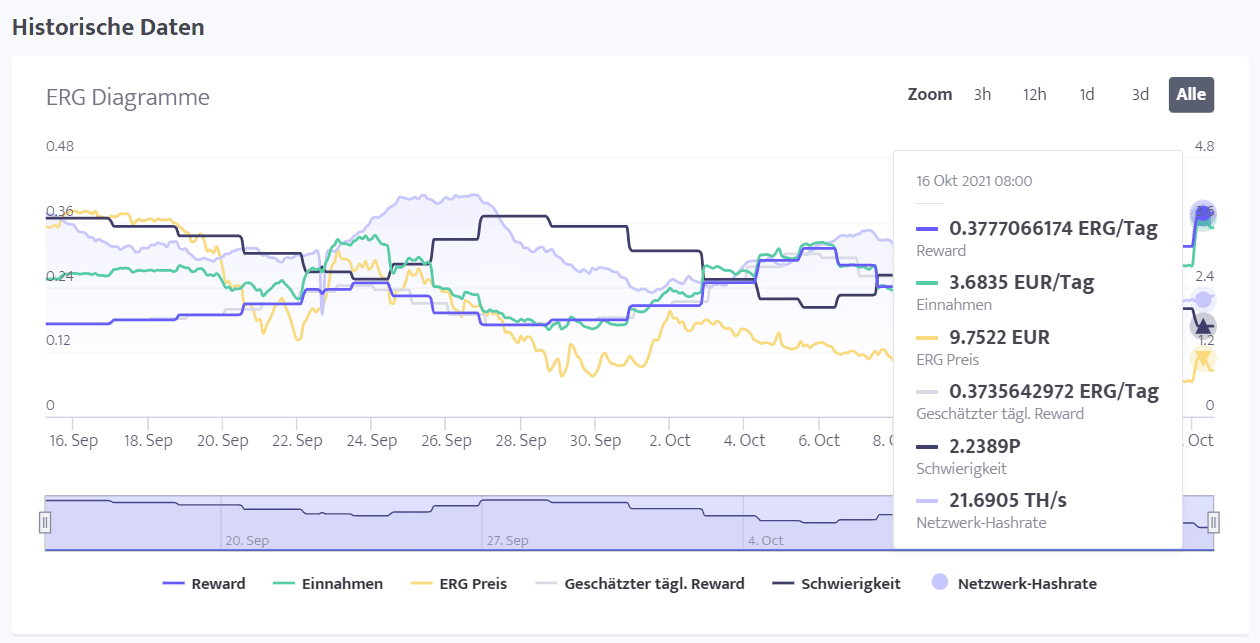Click the 27. Sep mark in the navigator
The height and width of the screenshot is (643, 1260).
click(x=508, y=540)
